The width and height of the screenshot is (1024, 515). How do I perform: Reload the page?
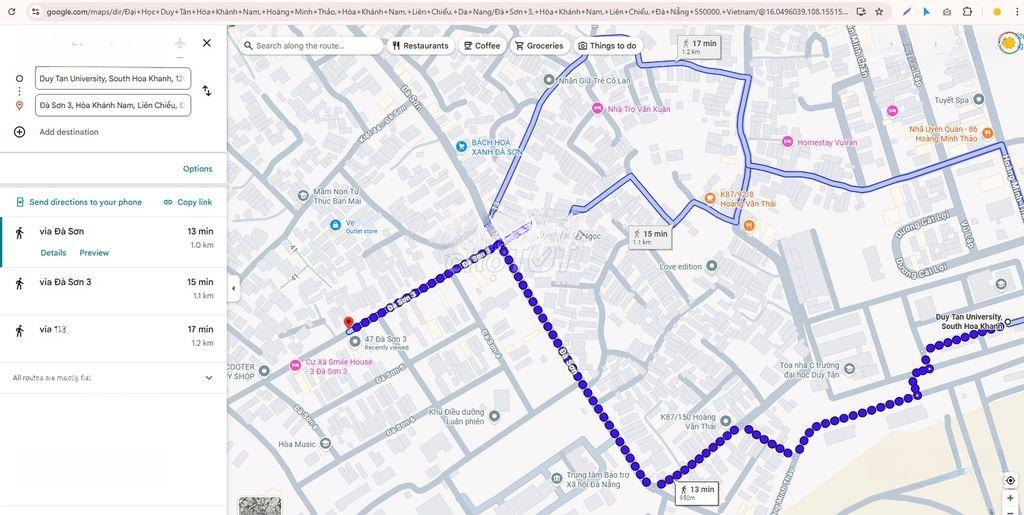pos(12,12)
